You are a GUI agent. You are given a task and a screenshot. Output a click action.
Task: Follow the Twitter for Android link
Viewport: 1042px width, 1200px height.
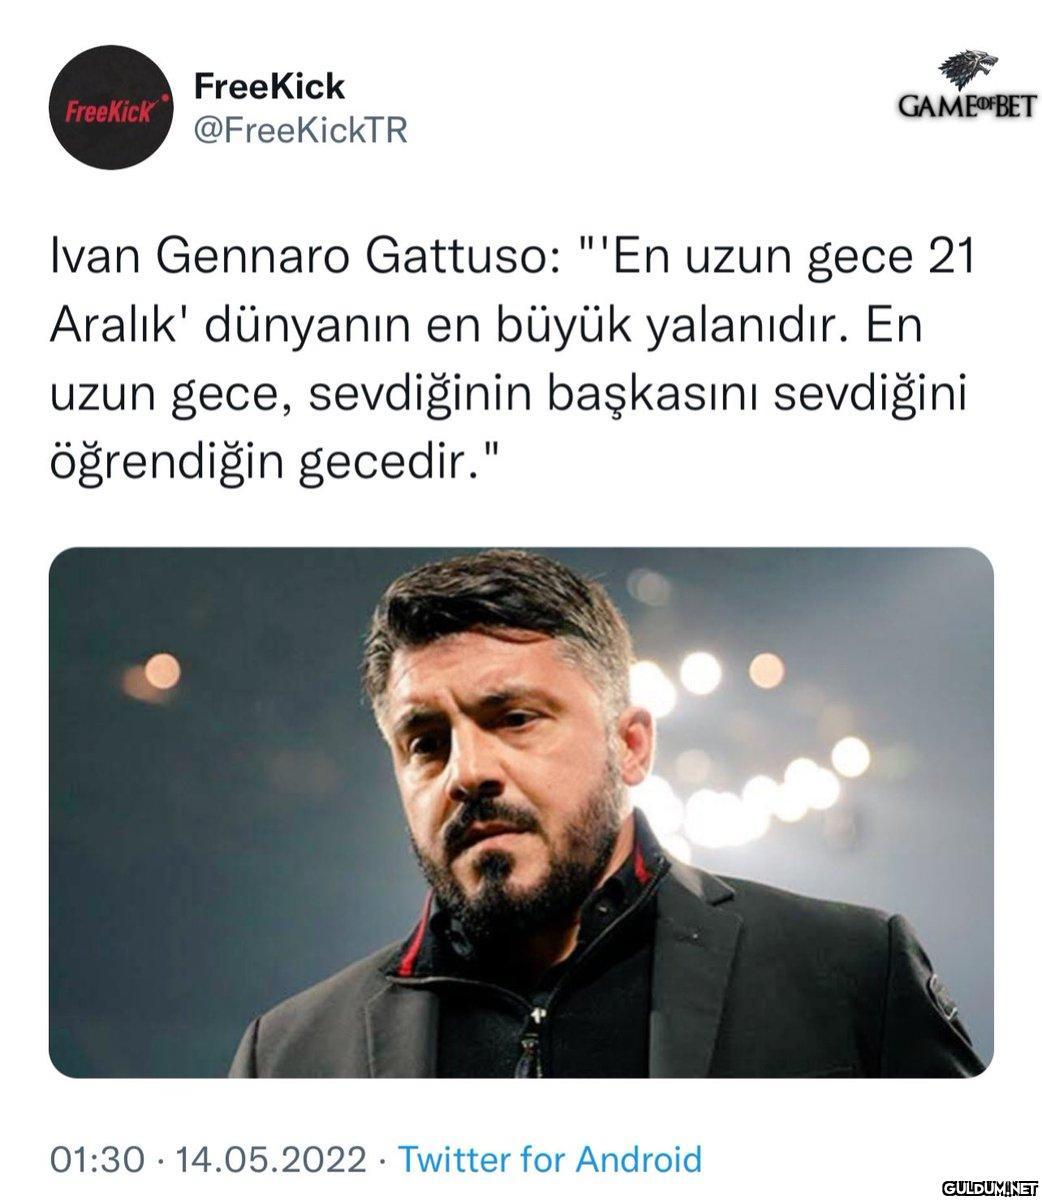pos(550,1160)
